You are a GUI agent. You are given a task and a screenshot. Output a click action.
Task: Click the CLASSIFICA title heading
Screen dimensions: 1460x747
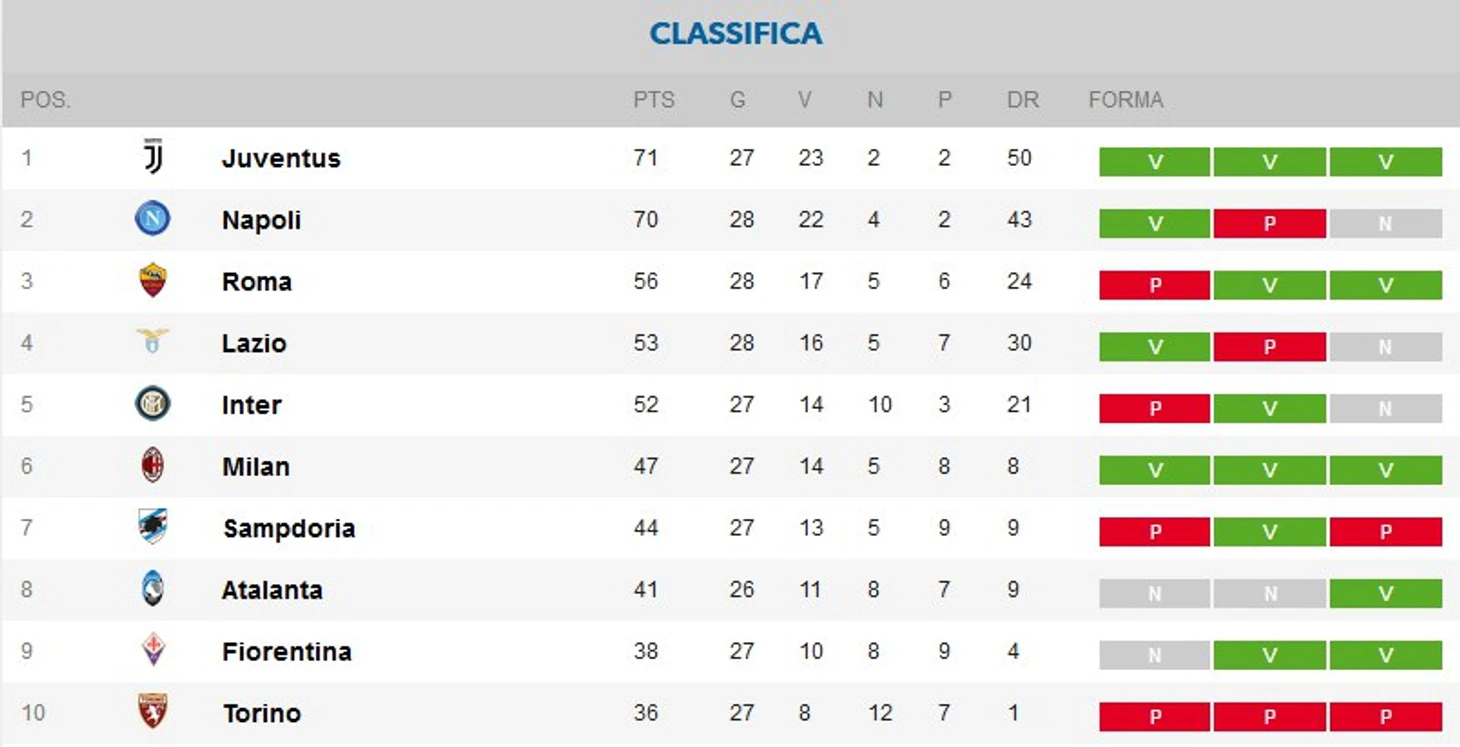pyautogui.click(x=736, y=34)
